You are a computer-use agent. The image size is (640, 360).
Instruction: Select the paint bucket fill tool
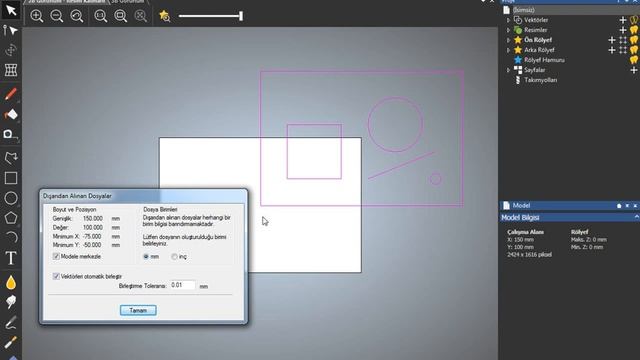pos(11,115)
